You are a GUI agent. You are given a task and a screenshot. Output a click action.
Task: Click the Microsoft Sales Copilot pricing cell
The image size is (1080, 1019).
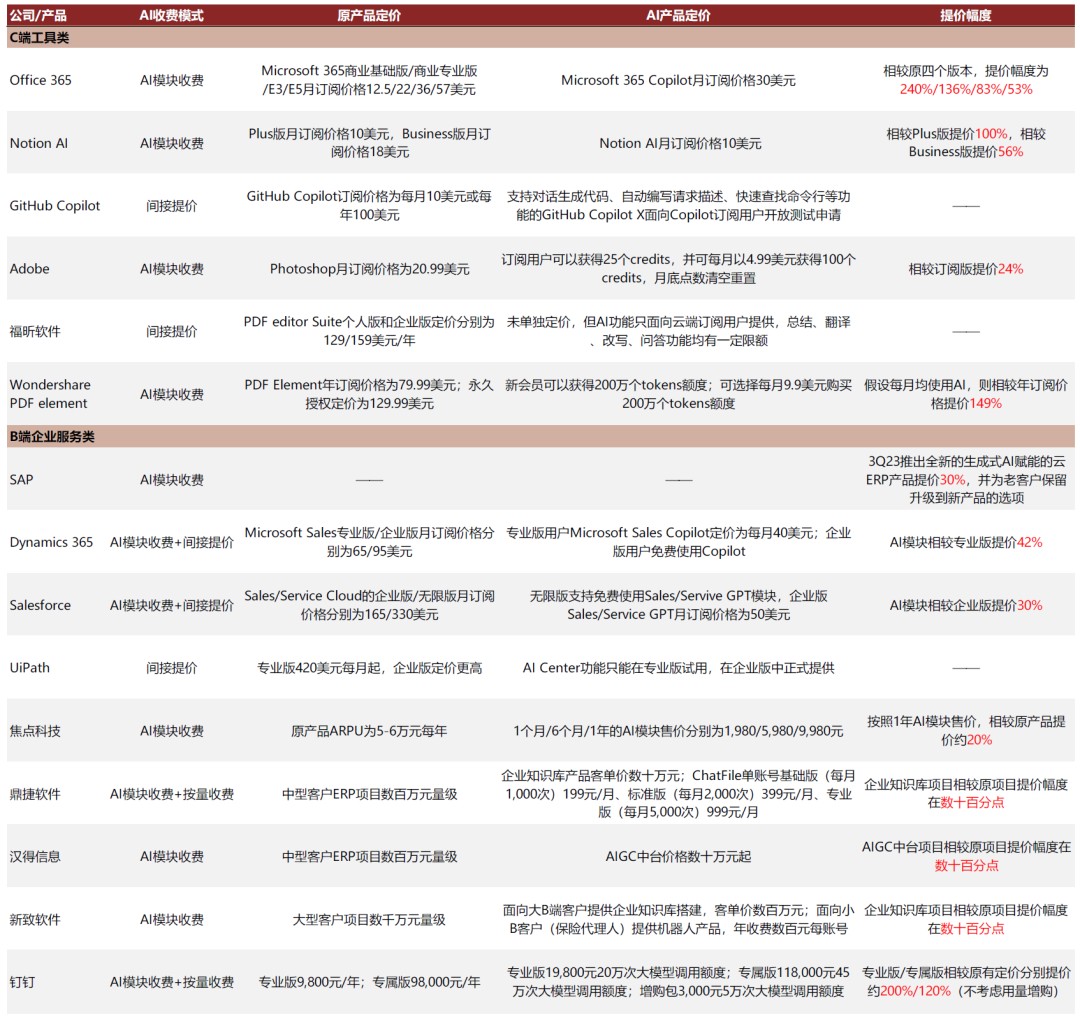click(x=678, y=542)
